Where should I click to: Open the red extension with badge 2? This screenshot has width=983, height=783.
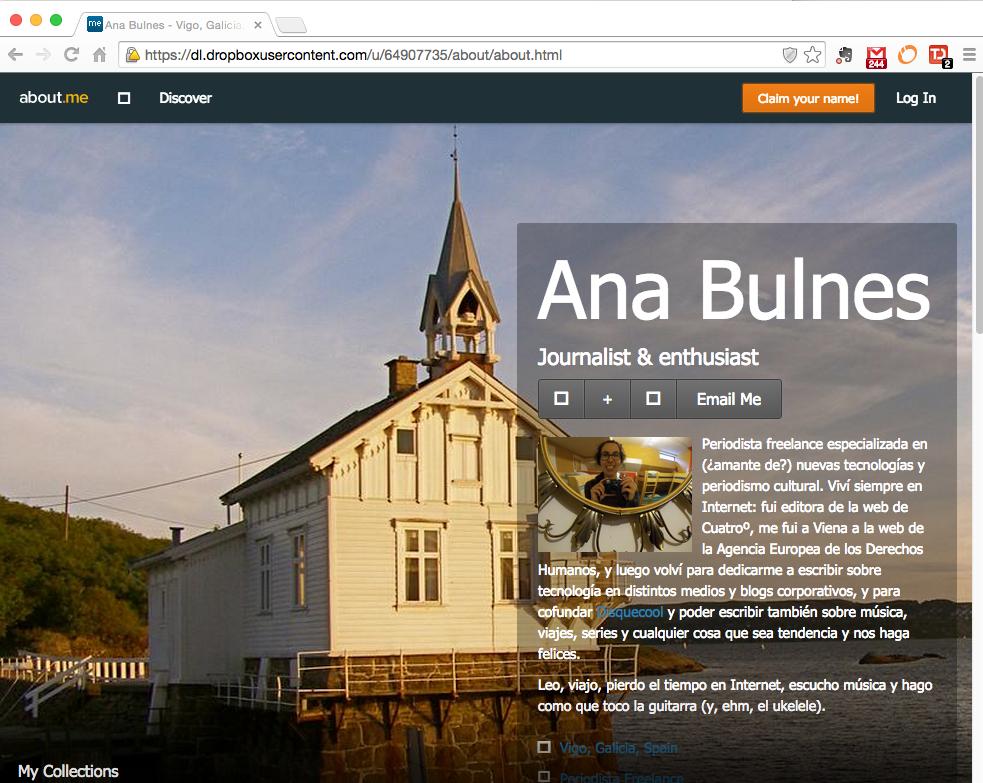coord(938,56)
